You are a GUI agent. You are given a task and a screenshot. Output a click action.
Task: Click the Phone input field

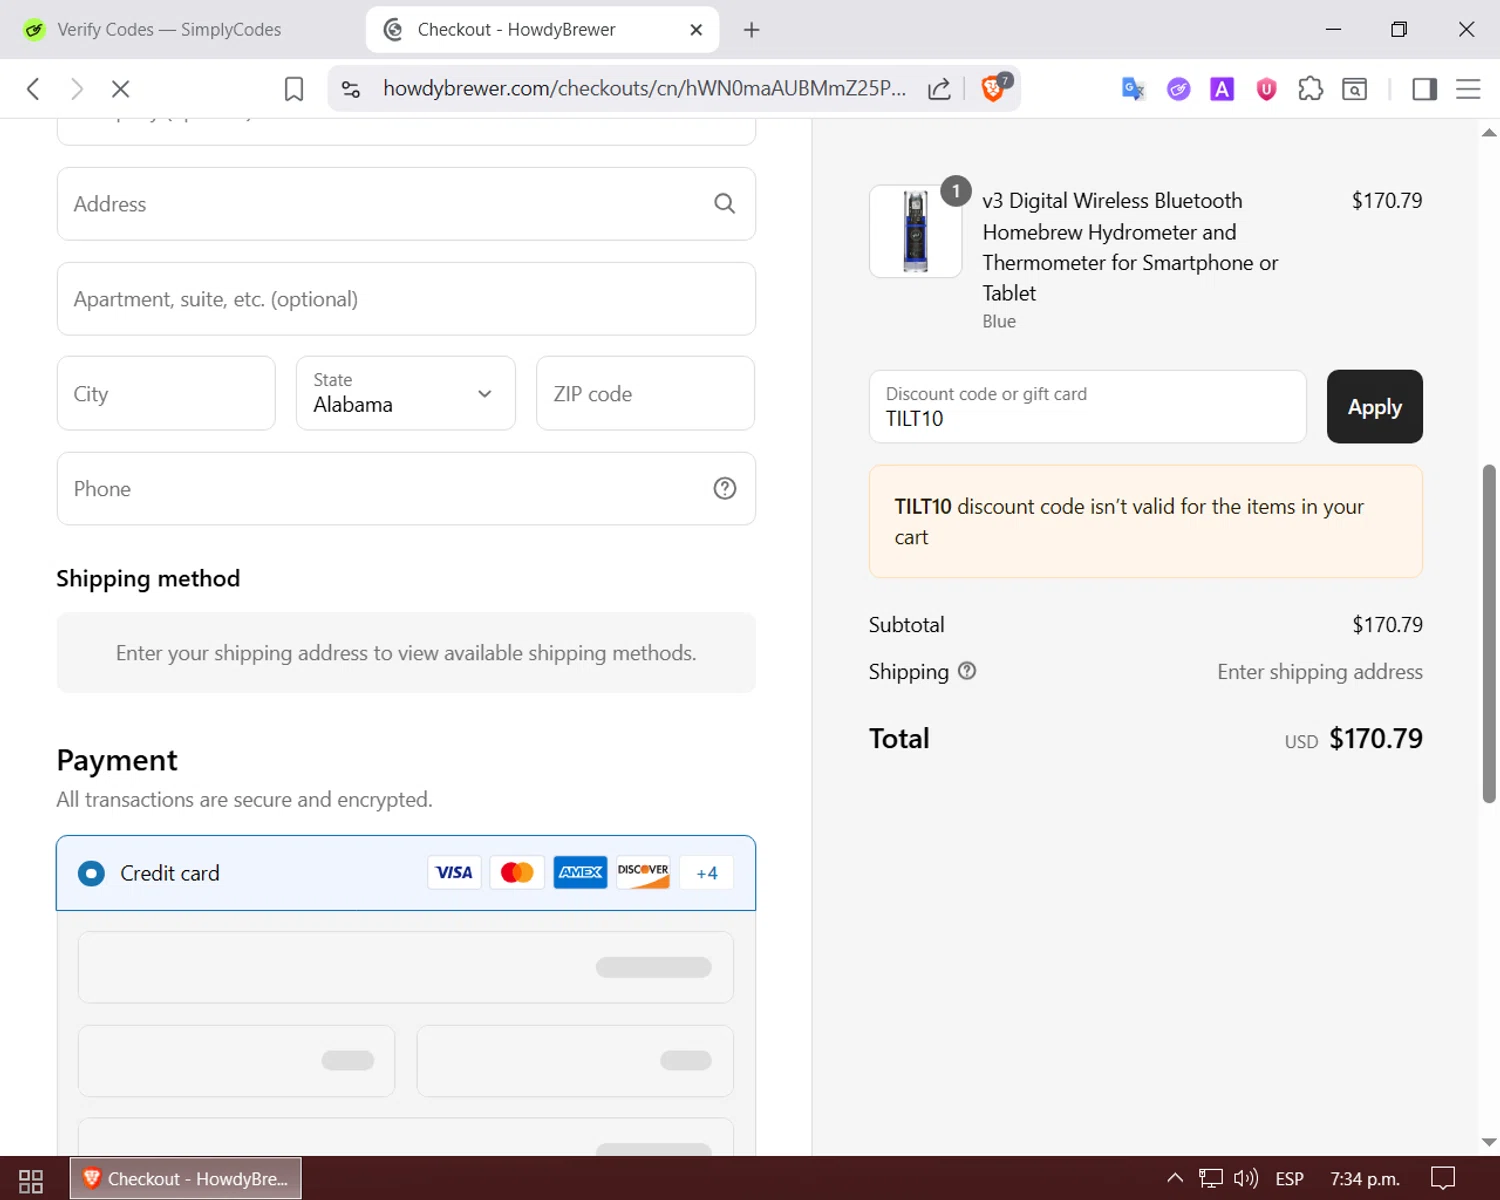click(x=406, y=488)
